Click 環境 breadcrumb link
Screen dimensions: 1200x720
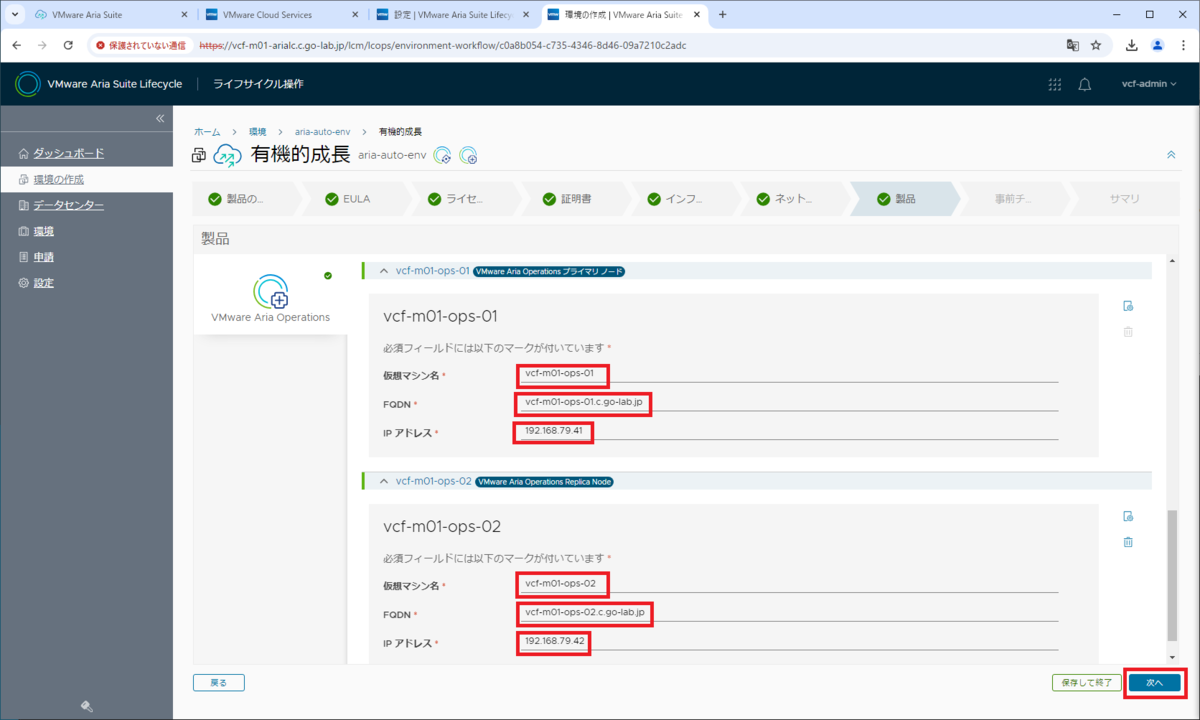258,132
